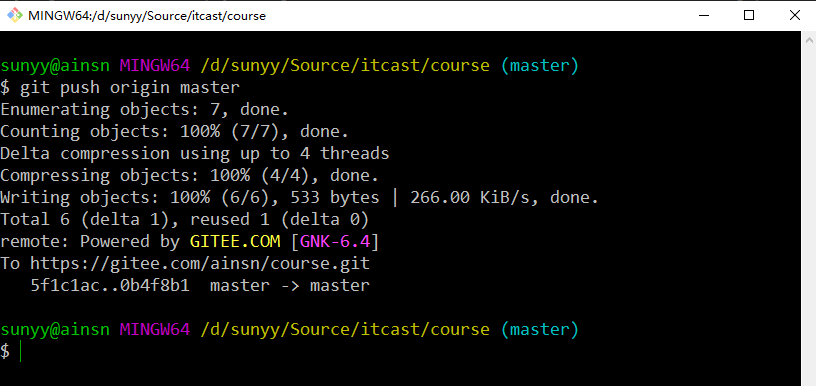Click 'Delta compression using up to 4 threads'

195,153
